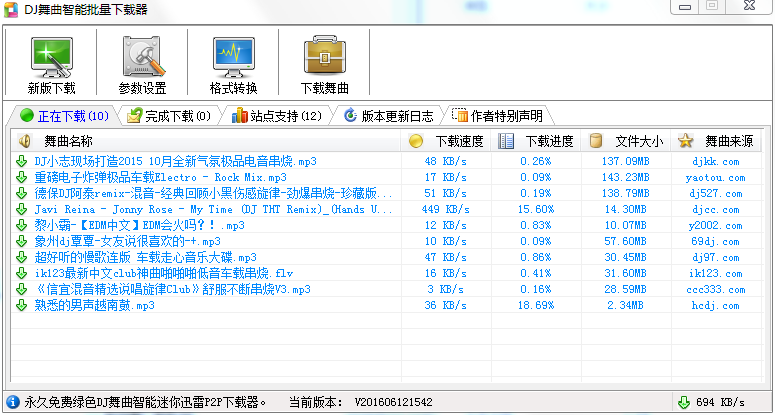Select 象州dj覃覃-女友说很喜欢的-+.mp3 row

pos(387,241)
